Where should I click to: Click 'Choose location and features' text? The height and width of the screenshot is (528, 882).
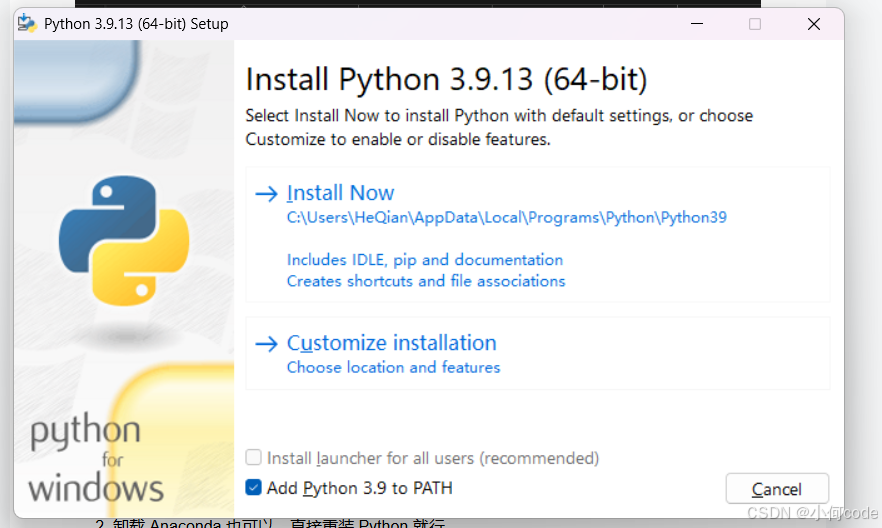click(x=393, y=368)
